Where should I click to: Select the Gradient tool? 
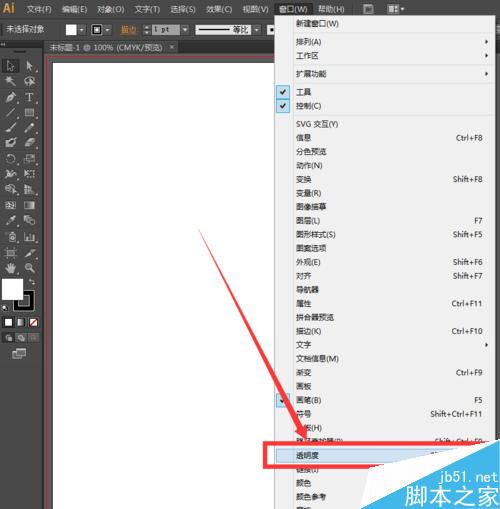click(x=29, y=205)
